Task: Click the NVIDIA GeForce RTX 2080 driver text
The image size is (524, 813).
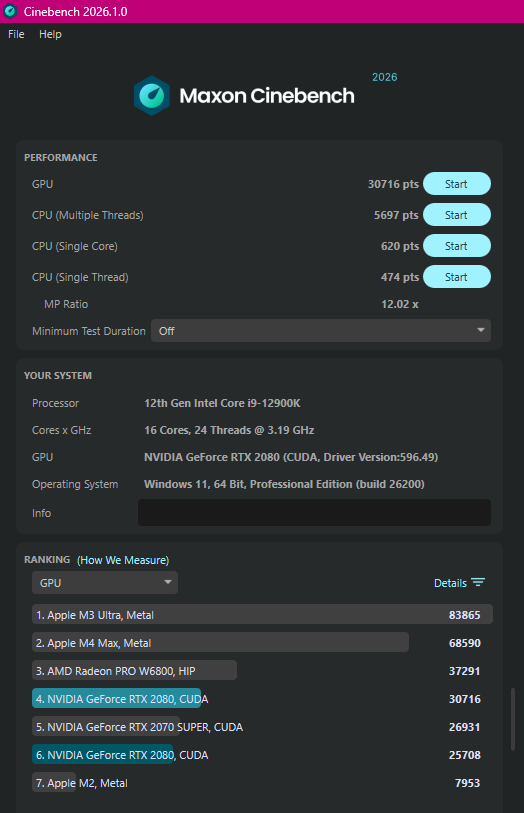Action: [291, 457]
